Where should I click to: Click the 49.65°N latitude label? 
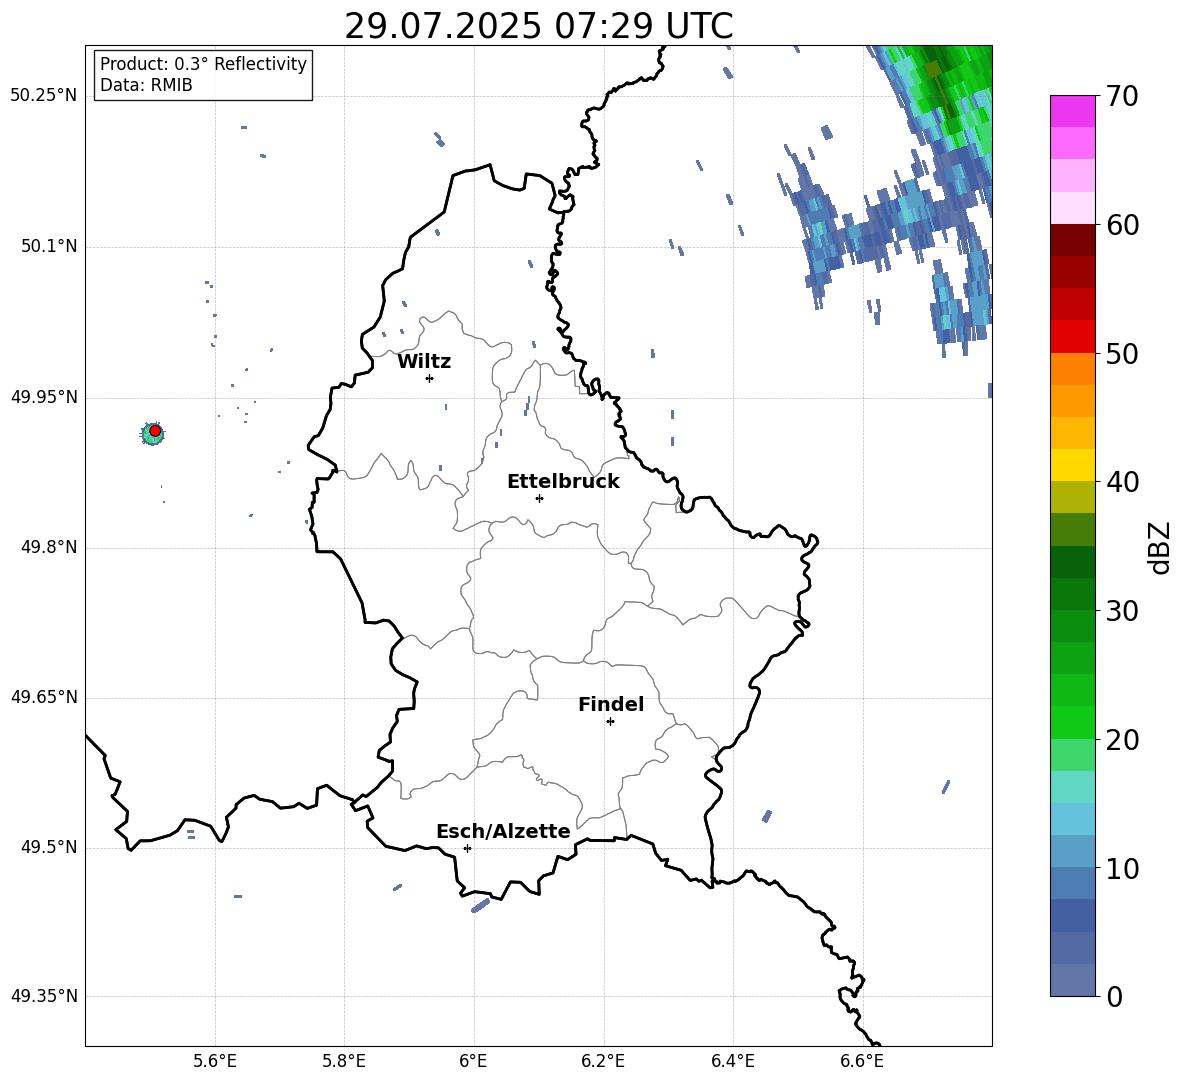(44, 697)
